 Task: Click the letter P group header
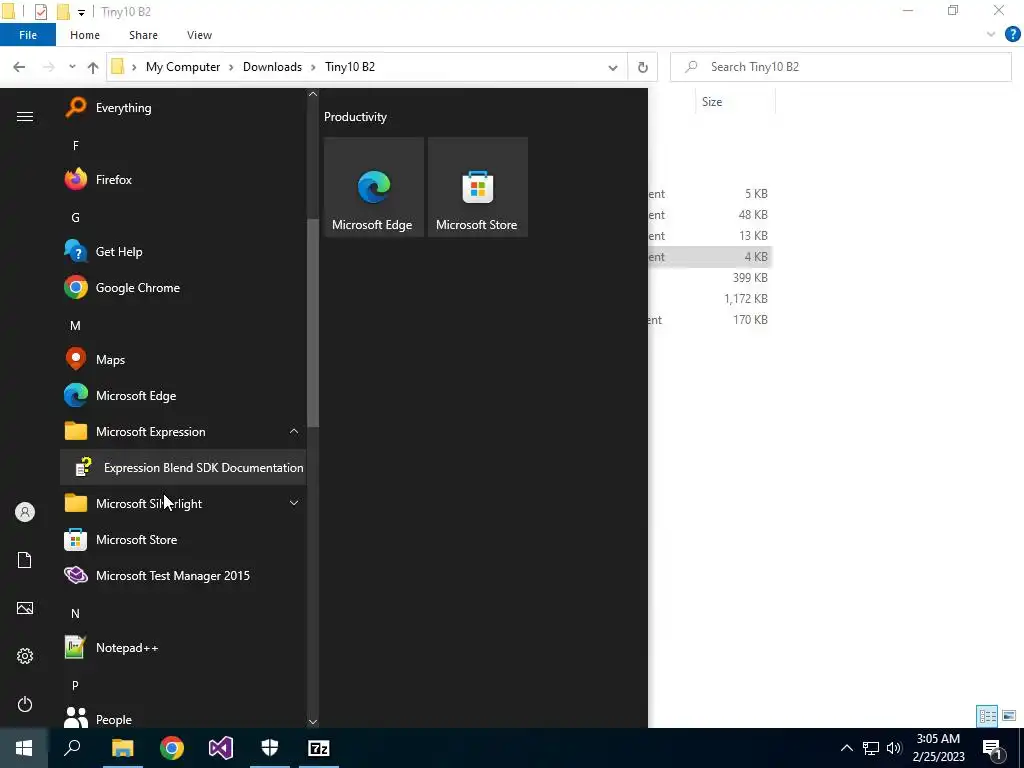(76, 685)
